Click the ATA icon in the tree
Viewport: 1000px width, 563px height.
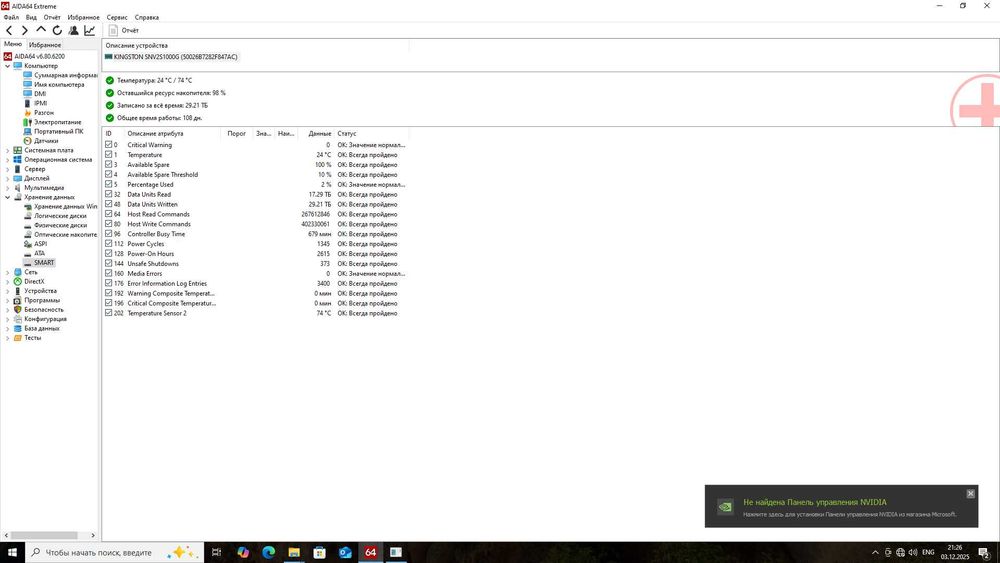(27, 253)
